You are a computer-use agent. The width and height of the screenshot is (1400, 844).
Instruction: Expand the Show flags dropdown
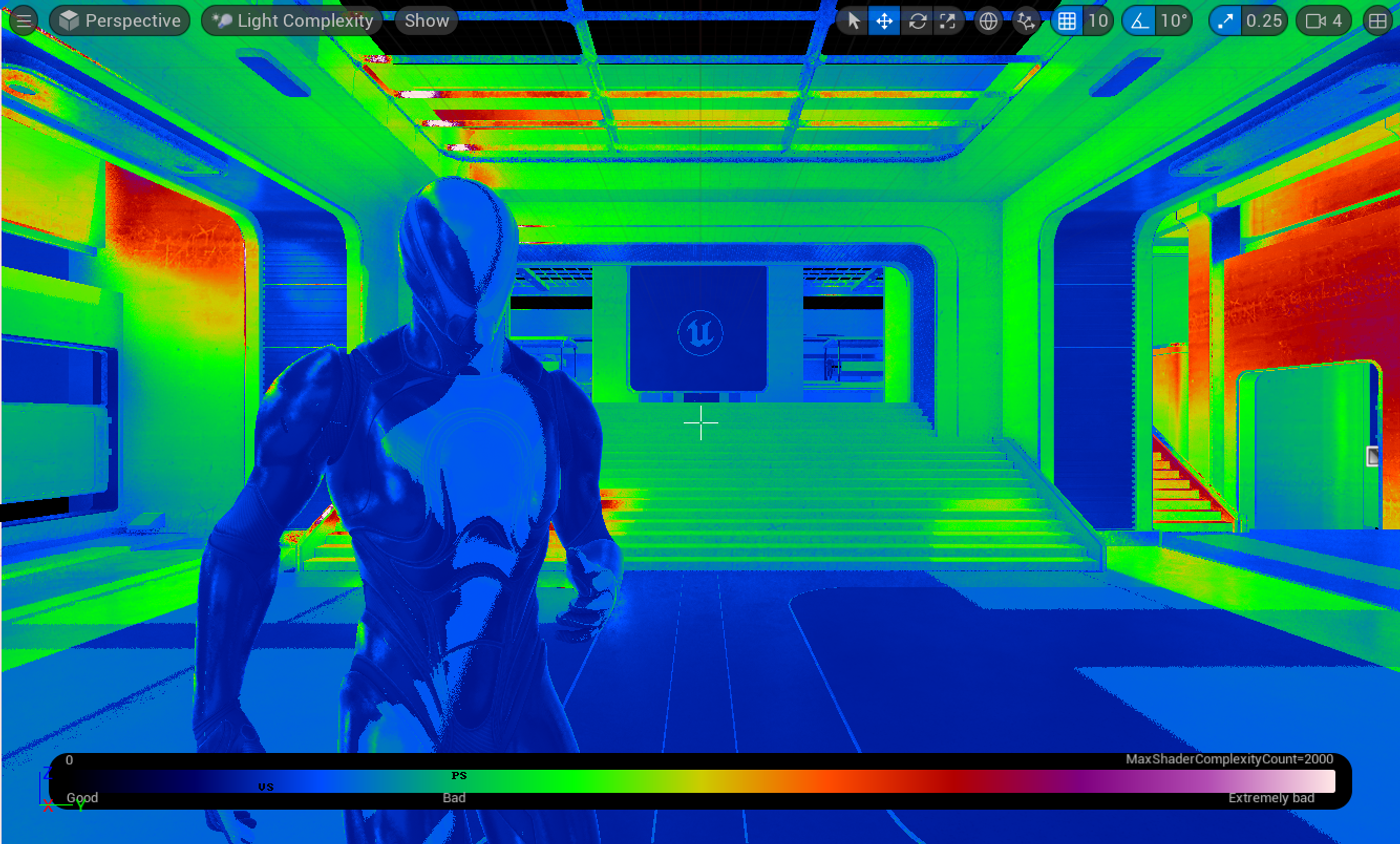425,20
